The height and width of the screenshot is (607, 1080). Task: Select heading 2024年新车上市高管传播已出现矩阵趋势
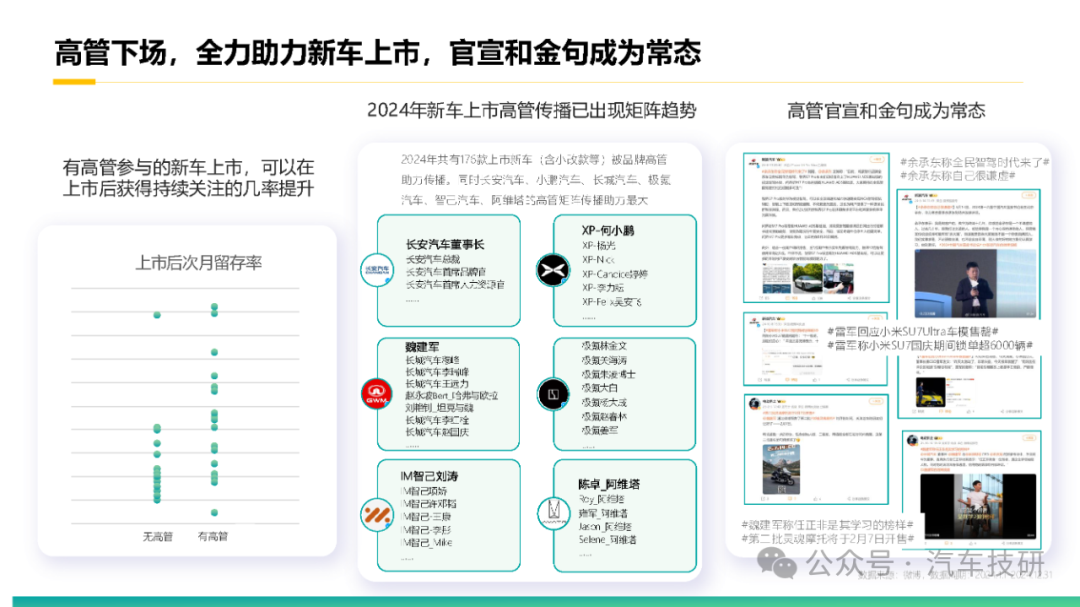coord(531,110)
